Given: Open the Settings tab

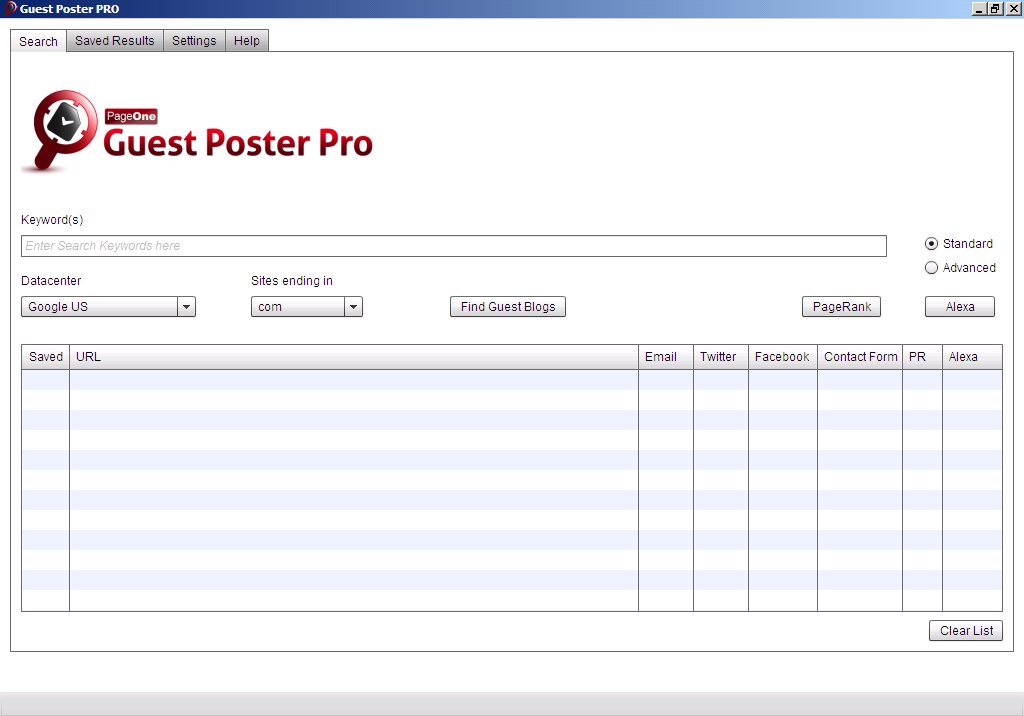Looking at the screenshot, I should [194, 41].
